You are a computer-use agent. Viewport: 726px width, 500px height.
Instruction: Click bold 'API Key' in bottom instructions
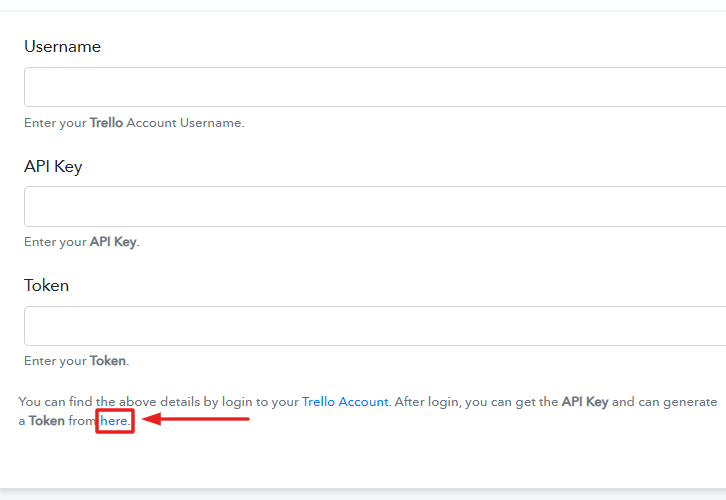584,402
